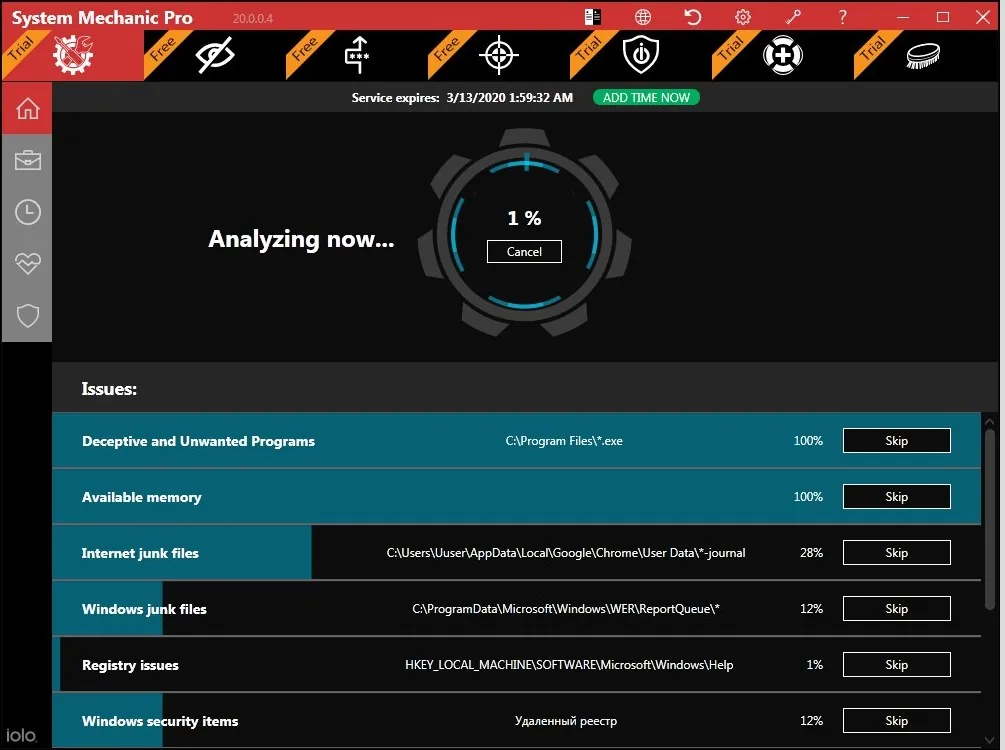1005x750 pixels.
Task: Open the System Shield antivirus module
Action: pyautogui.click(x=641, y=55)
